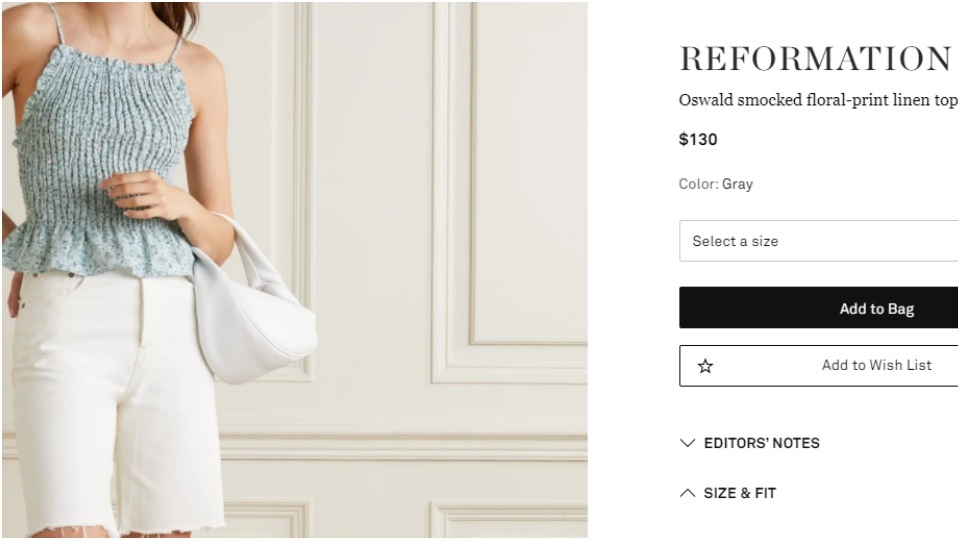Click the SIZE & FIT section heading
Screen dimensions: 960x540
click(740, 493)
